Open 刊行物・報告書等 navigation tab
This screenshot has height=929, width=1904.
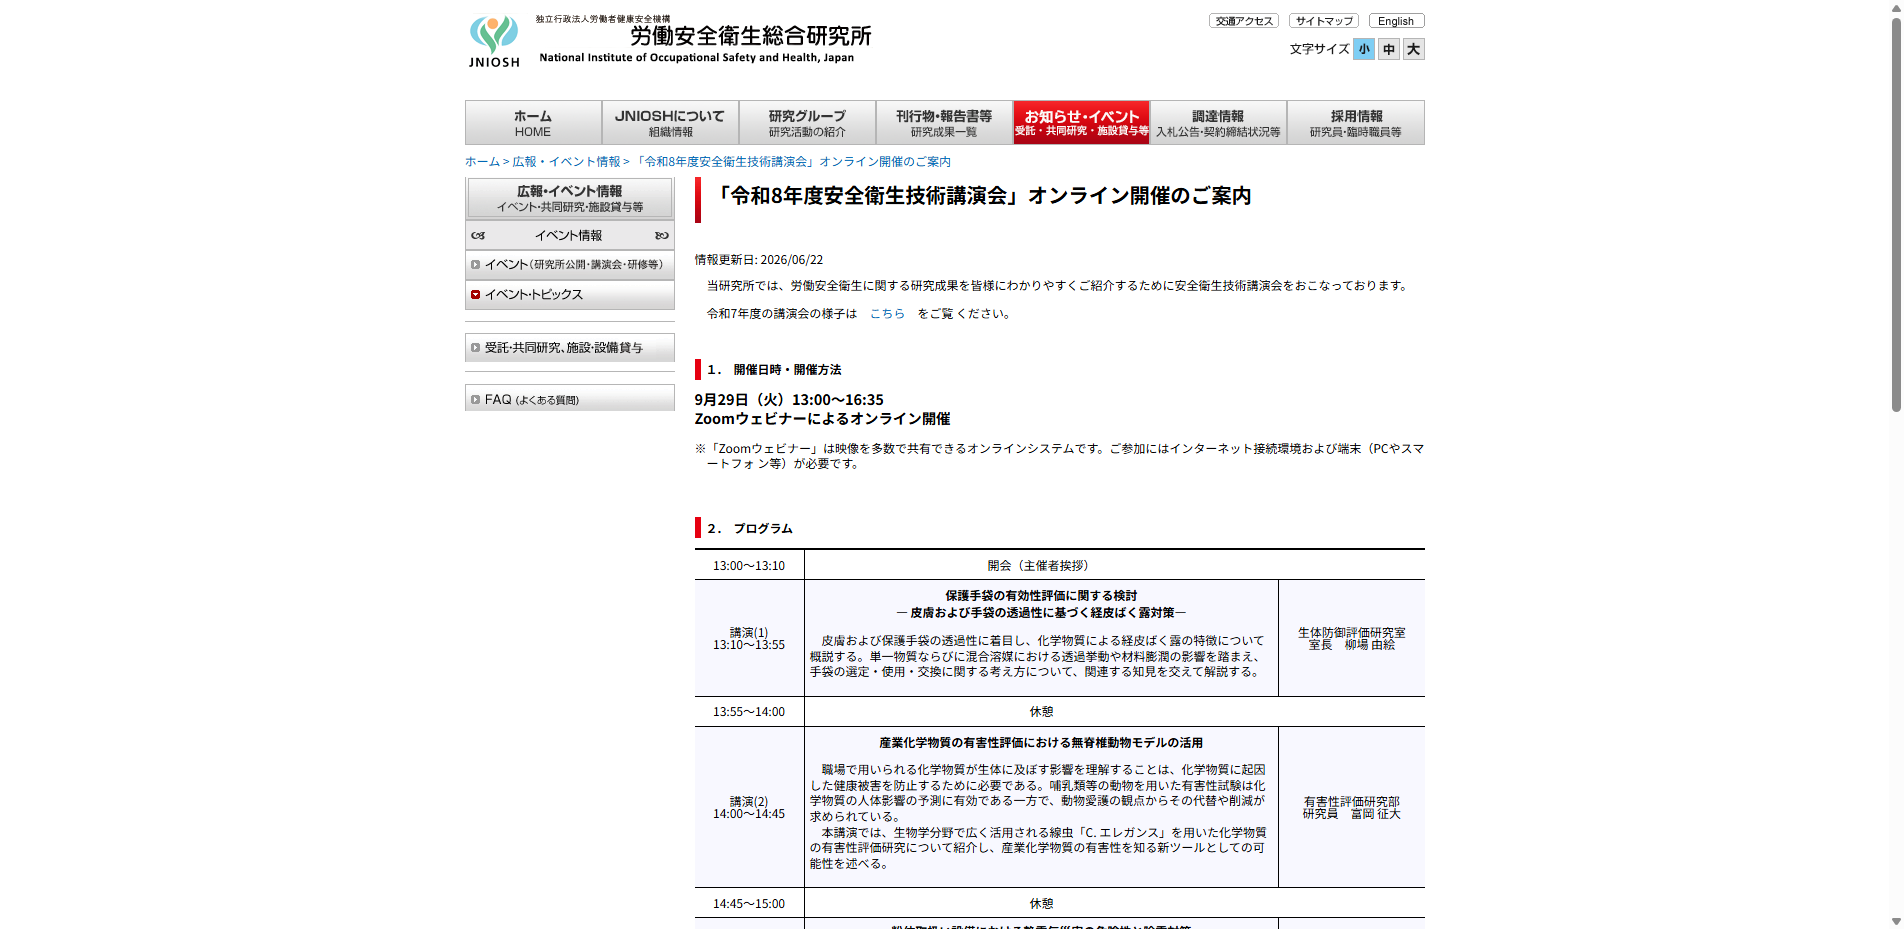pos(944,122)
